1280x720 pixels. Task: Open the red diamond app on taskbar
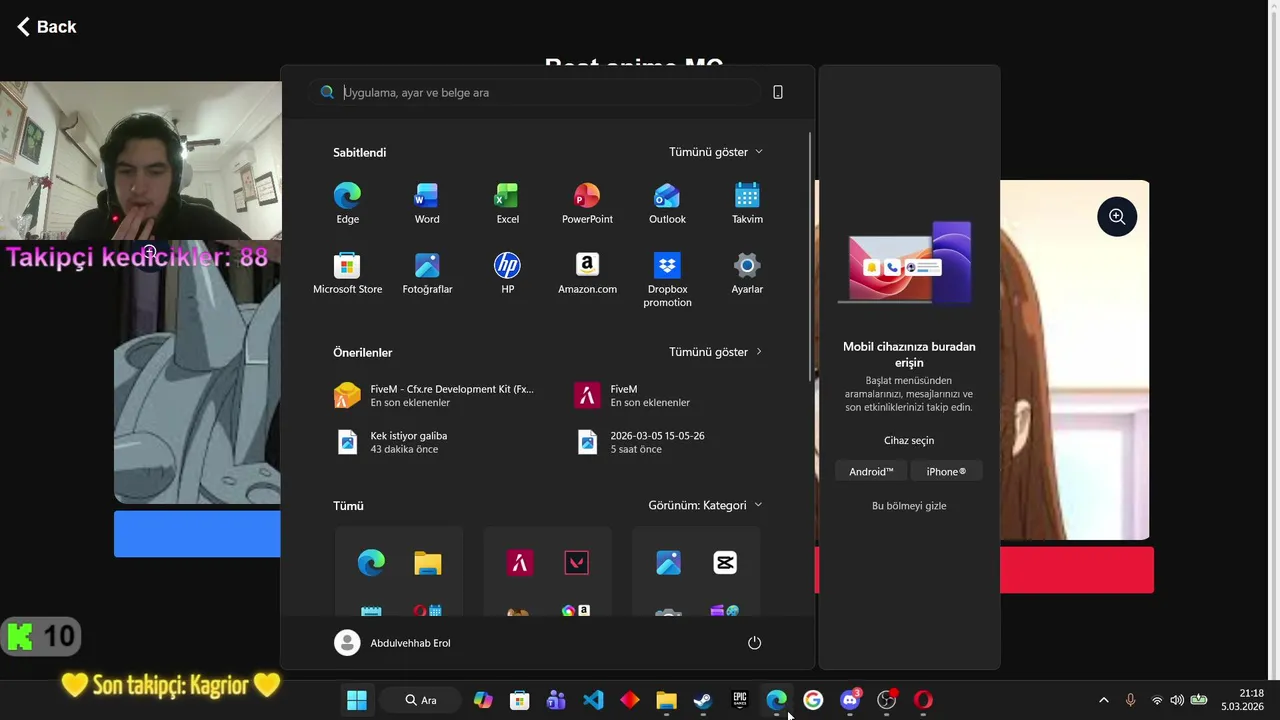(630, 700)
